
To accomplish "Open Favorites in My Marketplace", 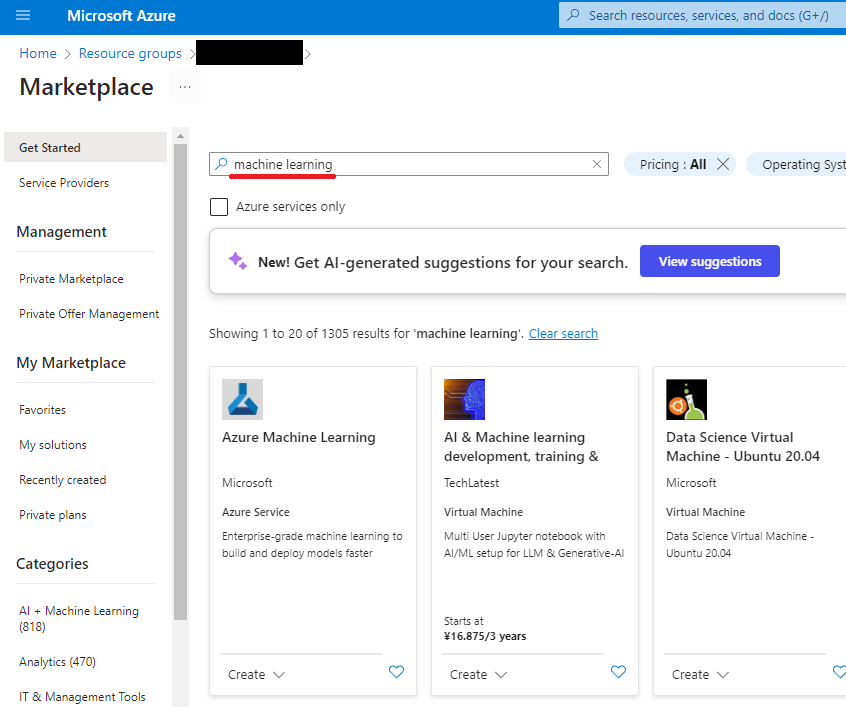I will coord(42,410).
